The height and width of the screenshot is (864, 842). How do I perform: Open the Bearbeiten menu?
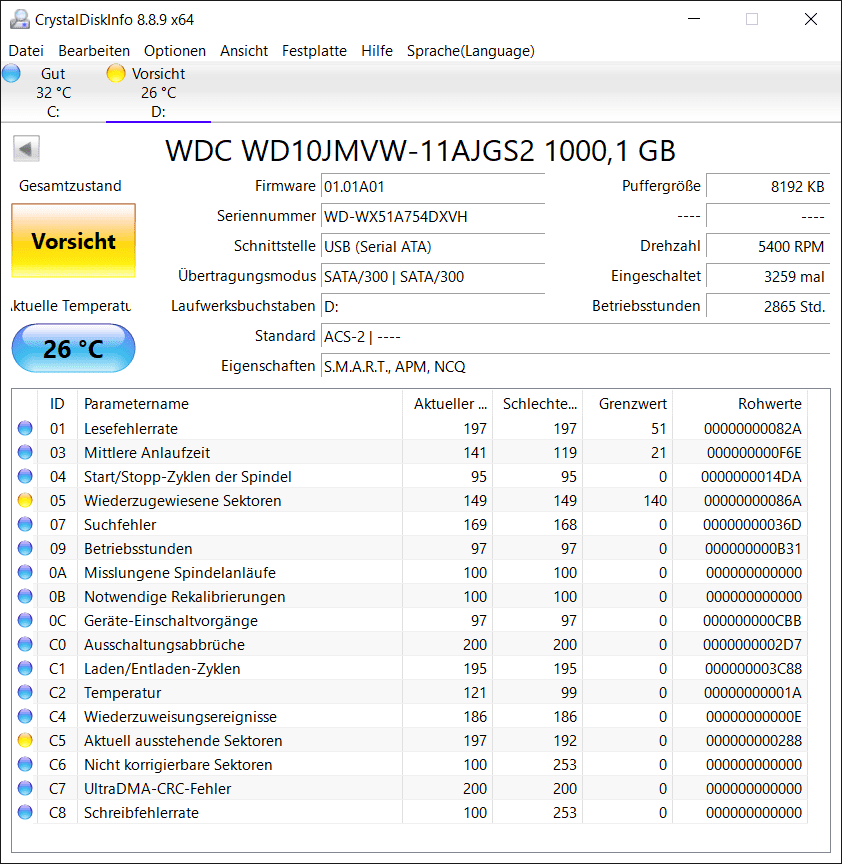pyautogui.click(x=94, y=51)
